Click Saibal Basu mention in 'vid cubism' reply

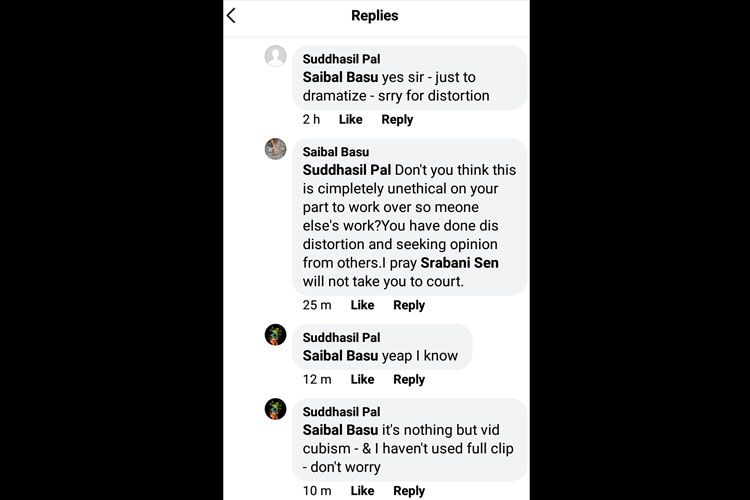coord(340,430)
